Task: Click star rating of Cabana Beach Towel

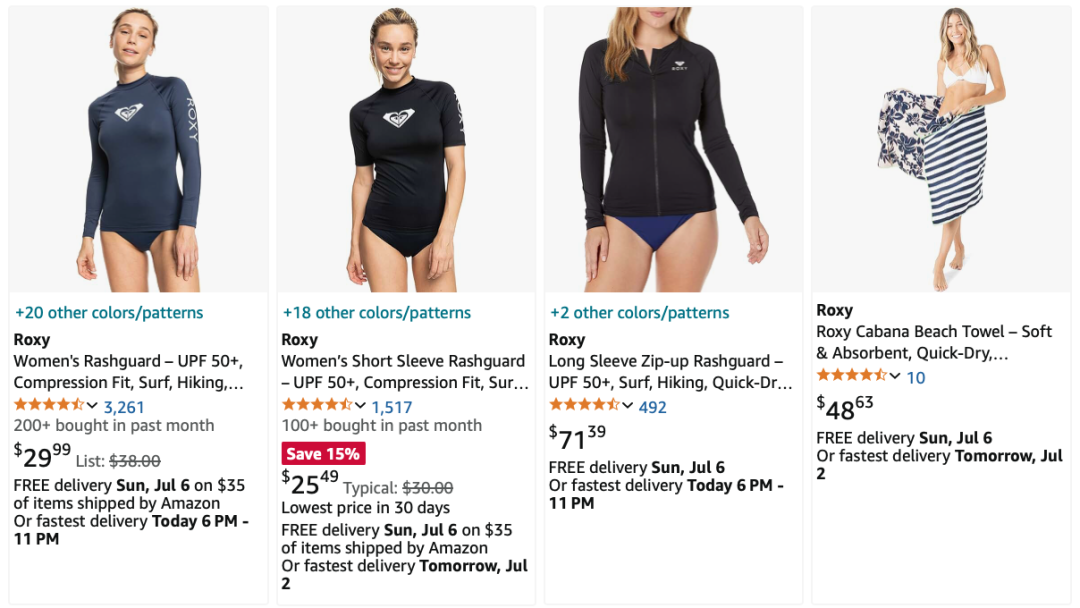Action: [x=851, y=375]
